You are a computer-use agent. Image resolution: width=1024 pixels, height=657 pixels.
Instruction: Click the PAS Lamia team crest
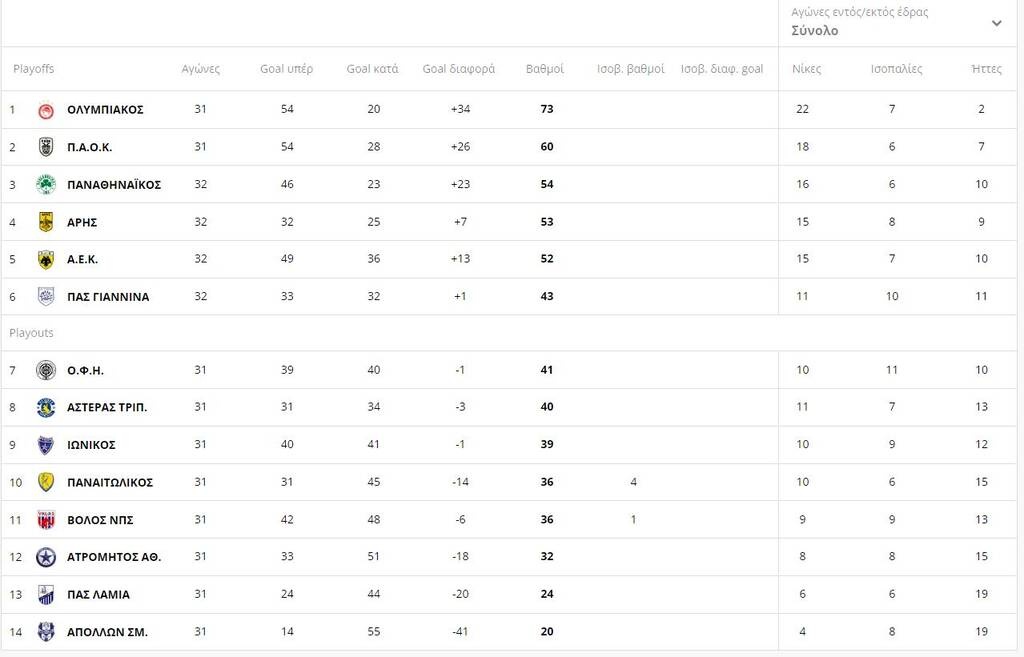pos(46,595)
